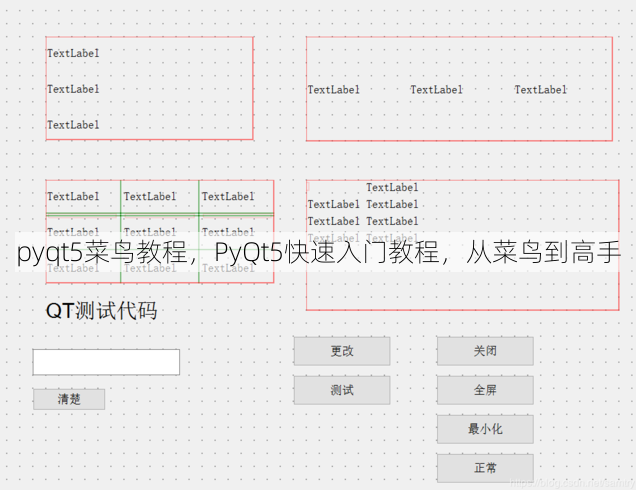Select the rightmost TextLabel in the horizontal layout box

541,90
